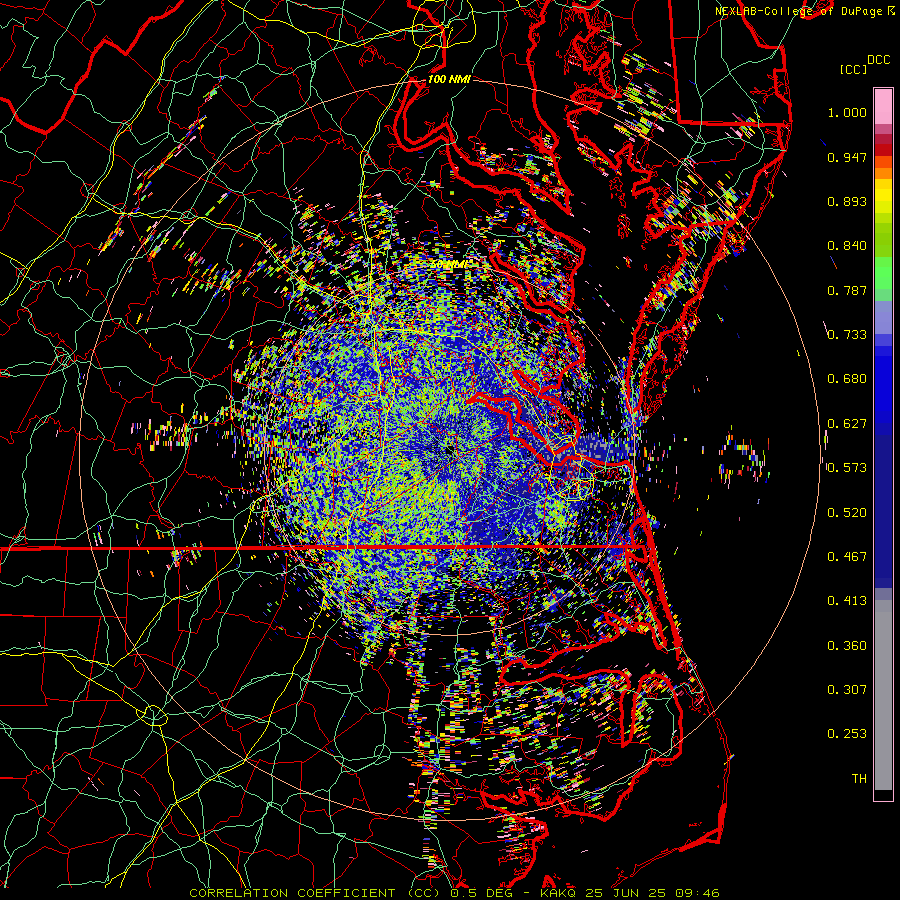Viewport: 900px width, 900px height.
Task: Pick the pink swatch on the color bar
Action: 883,106
